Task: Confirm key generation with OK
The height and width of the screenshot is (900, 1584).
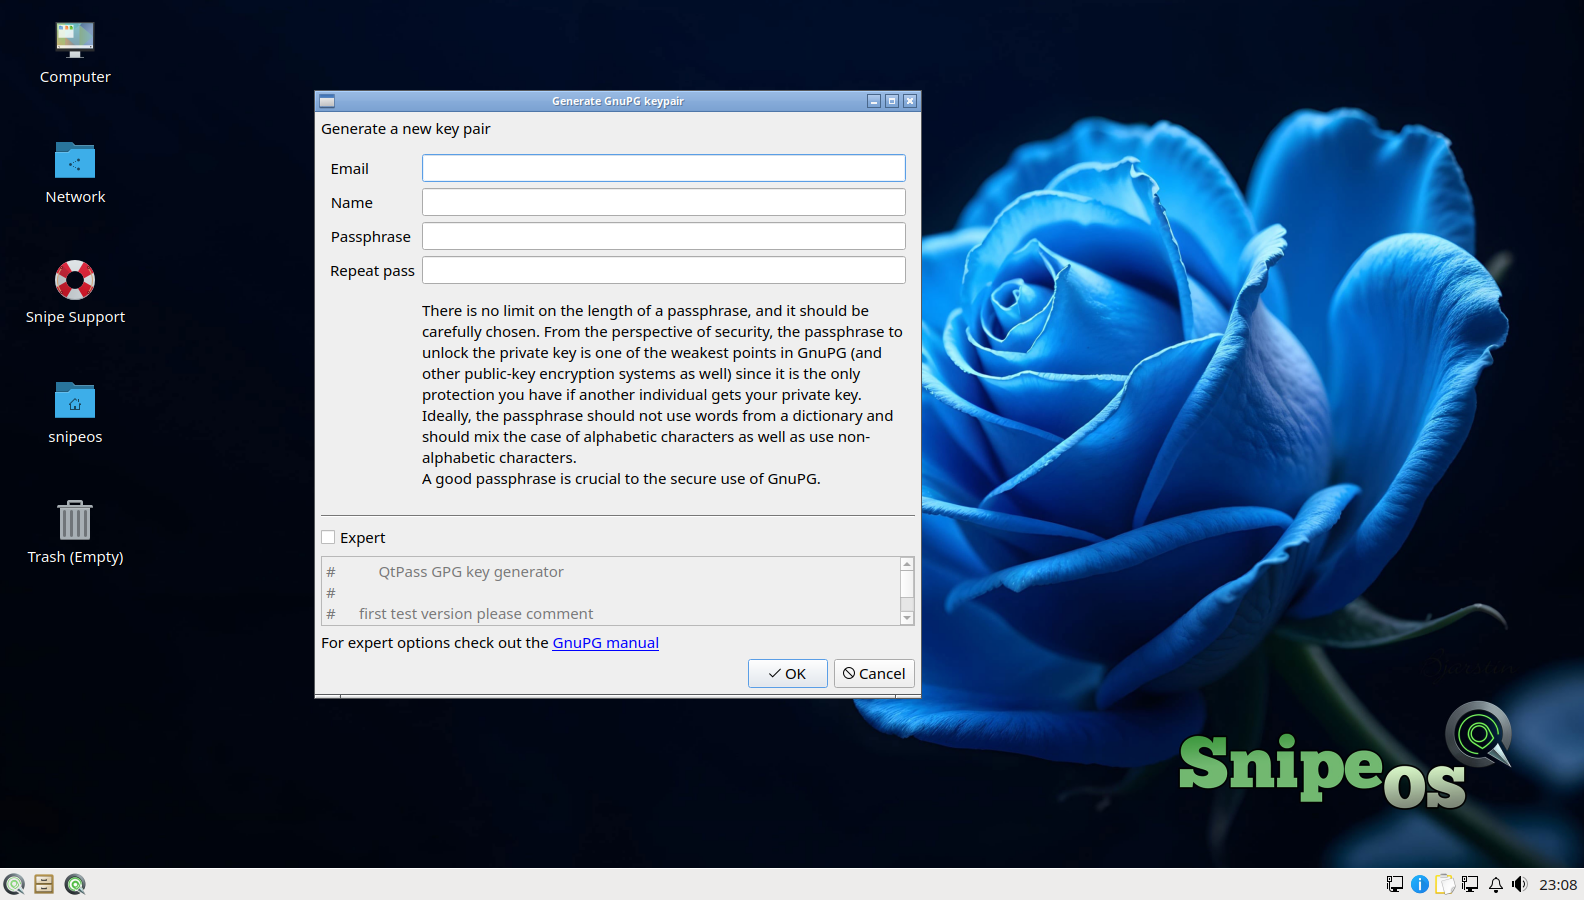Action: (788, 674)
